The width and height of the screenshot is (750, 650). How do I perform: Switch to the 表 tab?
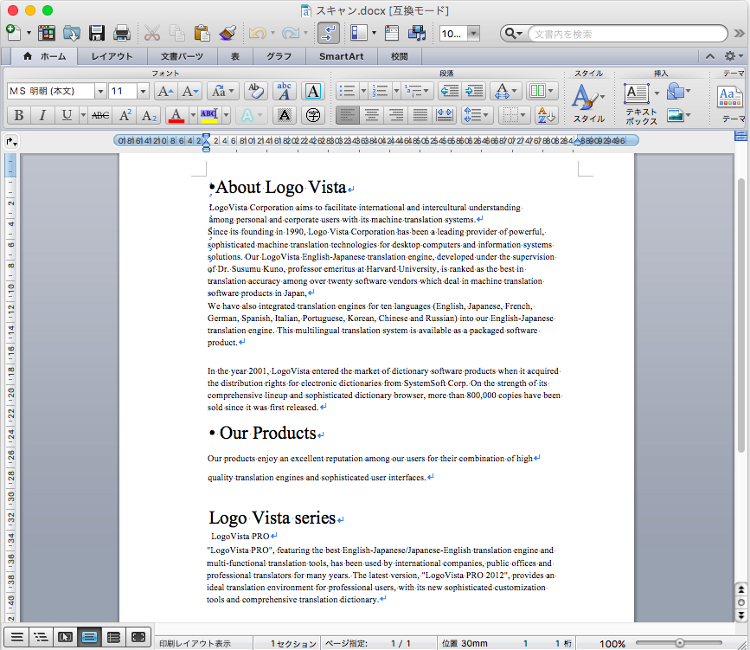click(x=235, y=56)
